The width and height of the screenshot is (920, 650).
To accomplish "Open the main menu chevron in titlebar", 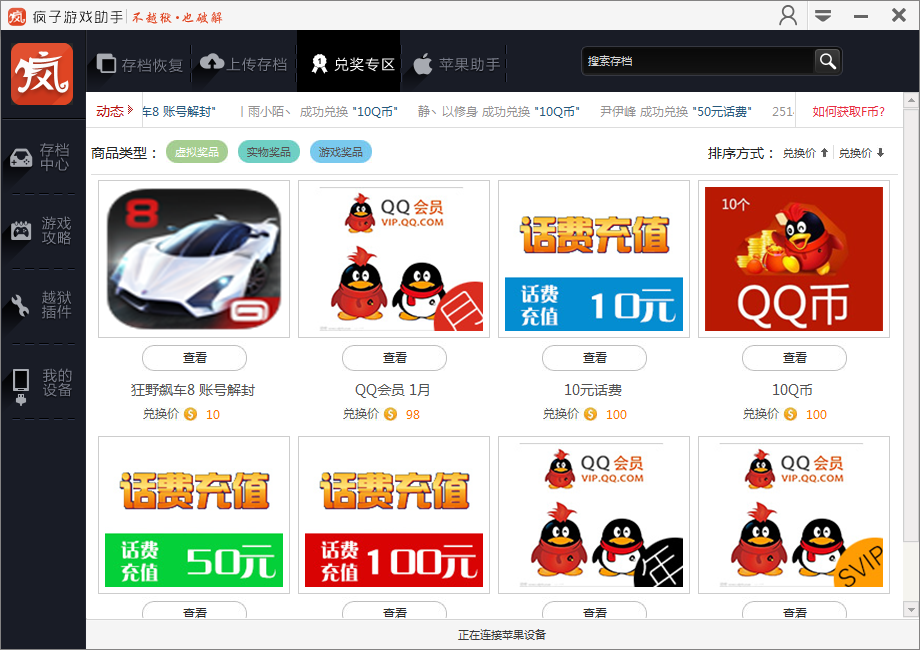I will coord(824,15).
